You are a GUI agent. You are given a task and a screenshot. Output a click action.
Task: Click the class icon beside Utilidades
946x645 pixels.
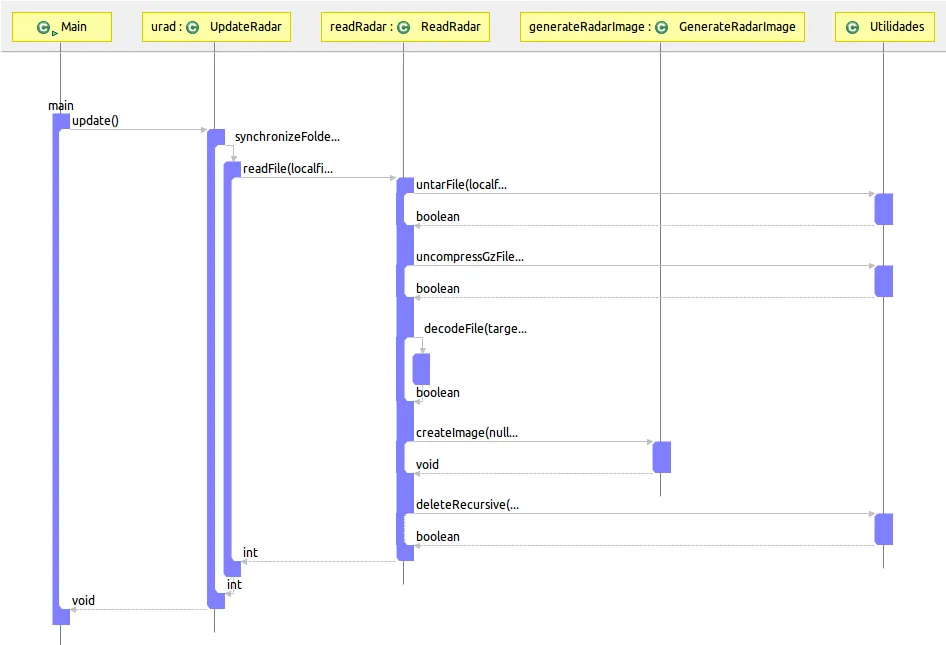852,27
